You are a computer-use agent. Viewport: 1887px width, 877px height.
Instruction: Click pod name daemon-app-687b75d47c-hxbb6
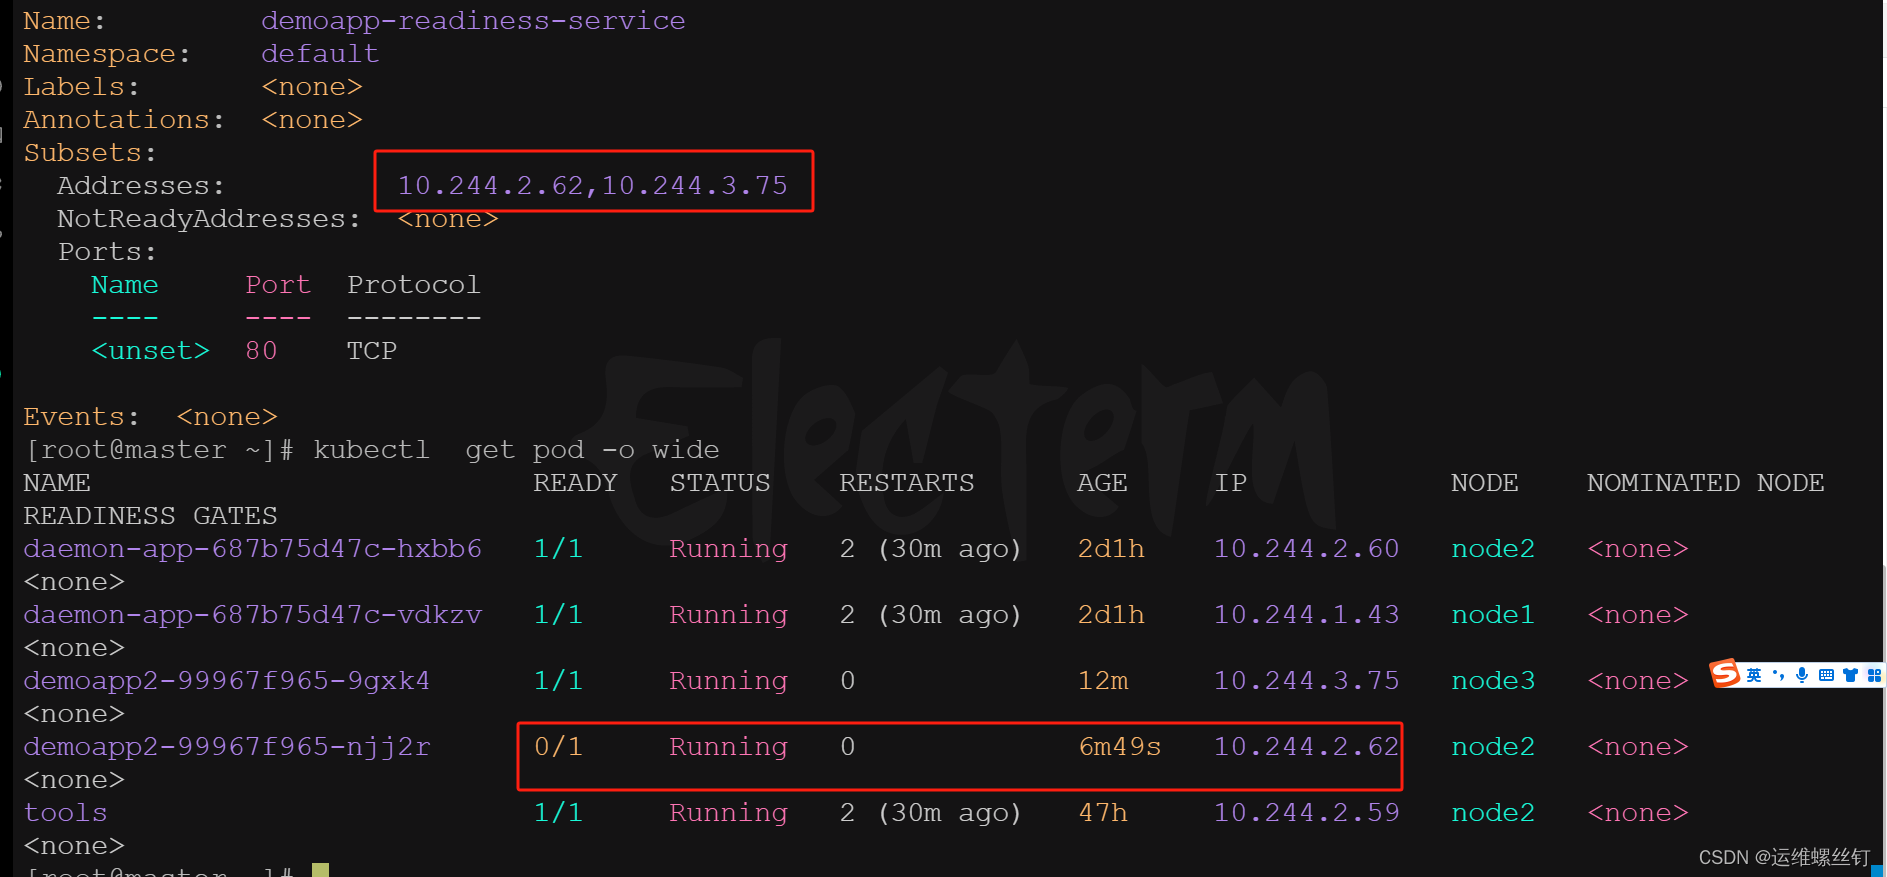pyautogui.click(x=252, y=549)
